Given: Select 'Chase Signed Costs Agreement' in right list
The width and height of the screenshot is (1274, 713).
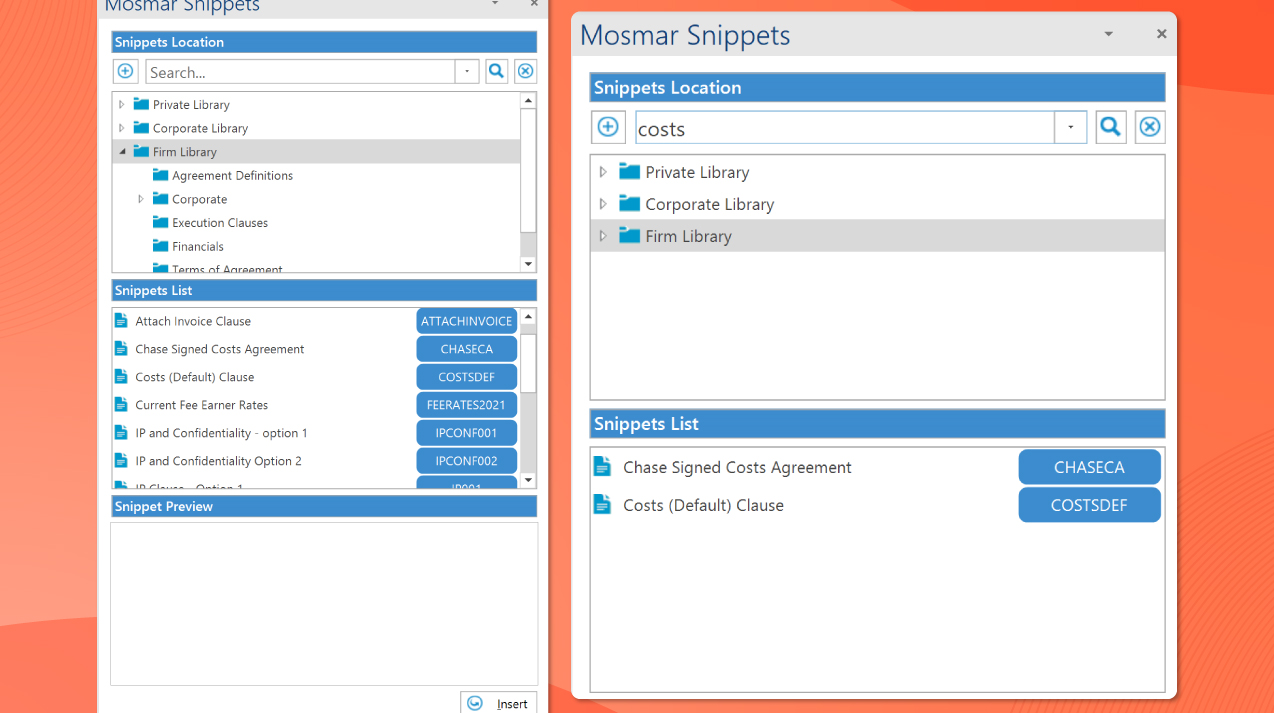Looking at the screenshot, I should pos(737,467).
